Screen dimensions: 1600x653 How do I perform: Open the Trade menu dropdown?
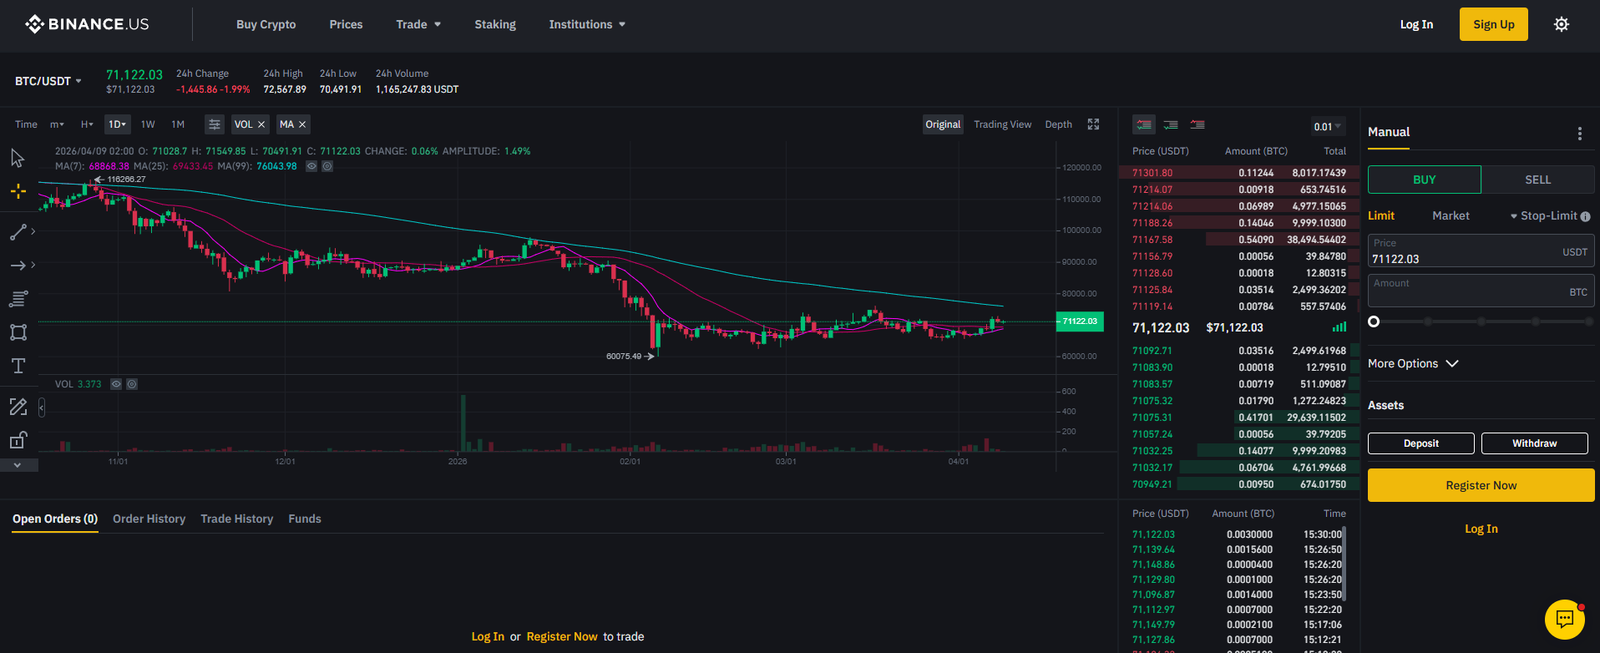point(418,24)
